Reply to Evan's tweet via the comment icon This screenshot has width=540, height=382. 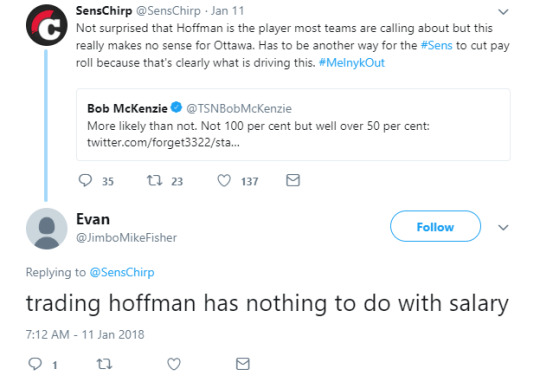(x=35, y=364)
